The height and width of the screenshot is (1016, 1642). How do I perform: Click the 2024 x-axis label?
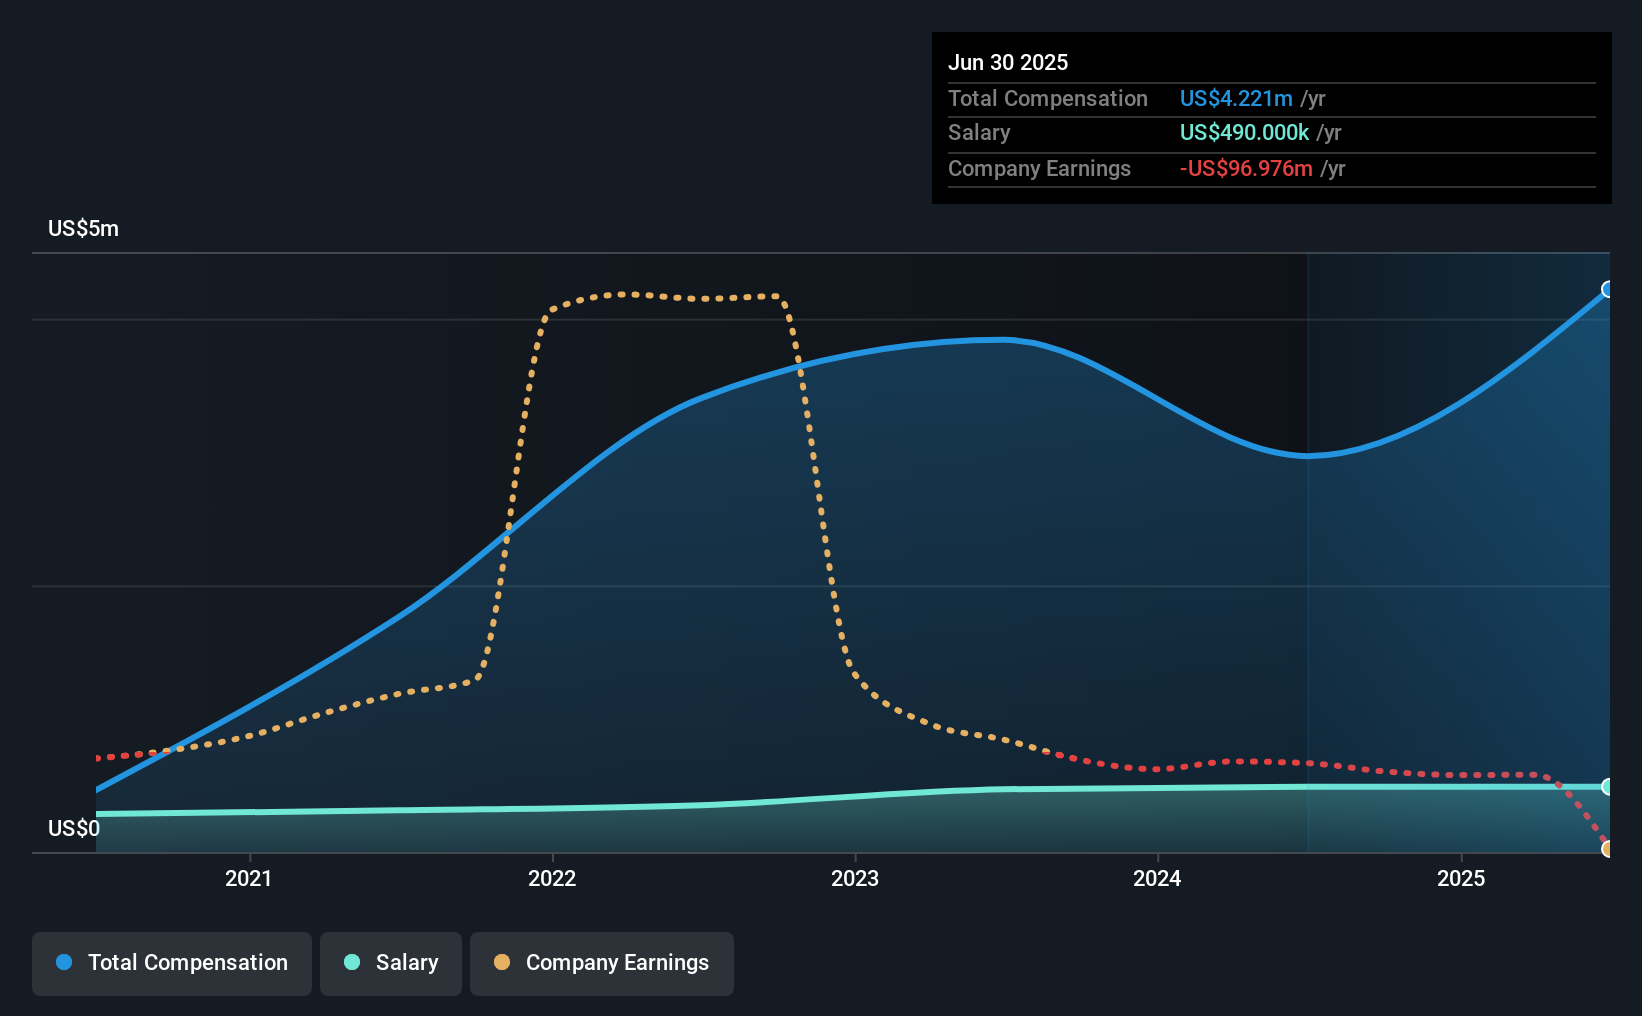pos(1157,878)
